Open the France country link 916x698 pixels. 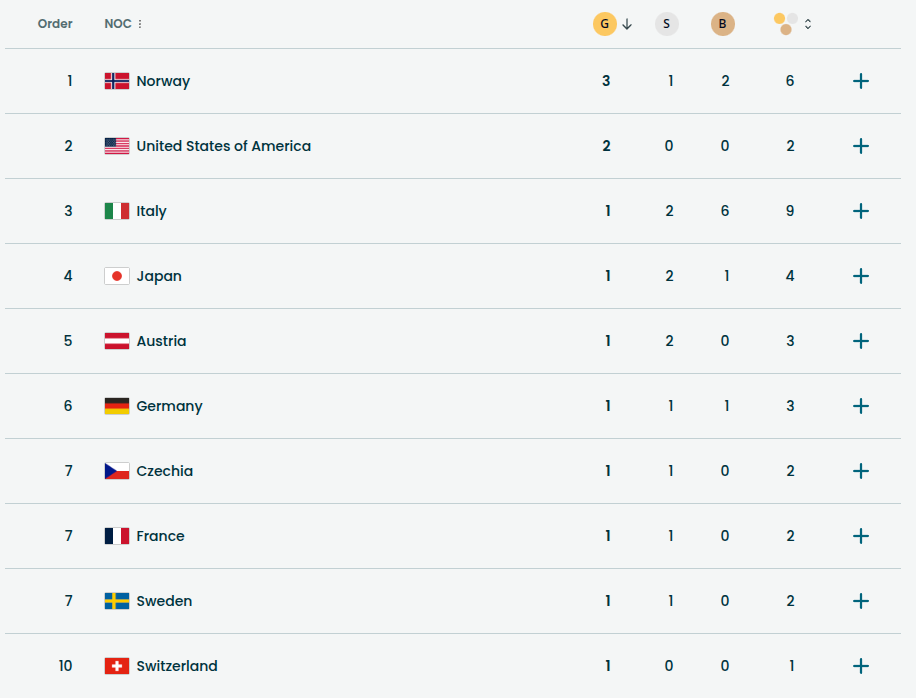point(160,536)
